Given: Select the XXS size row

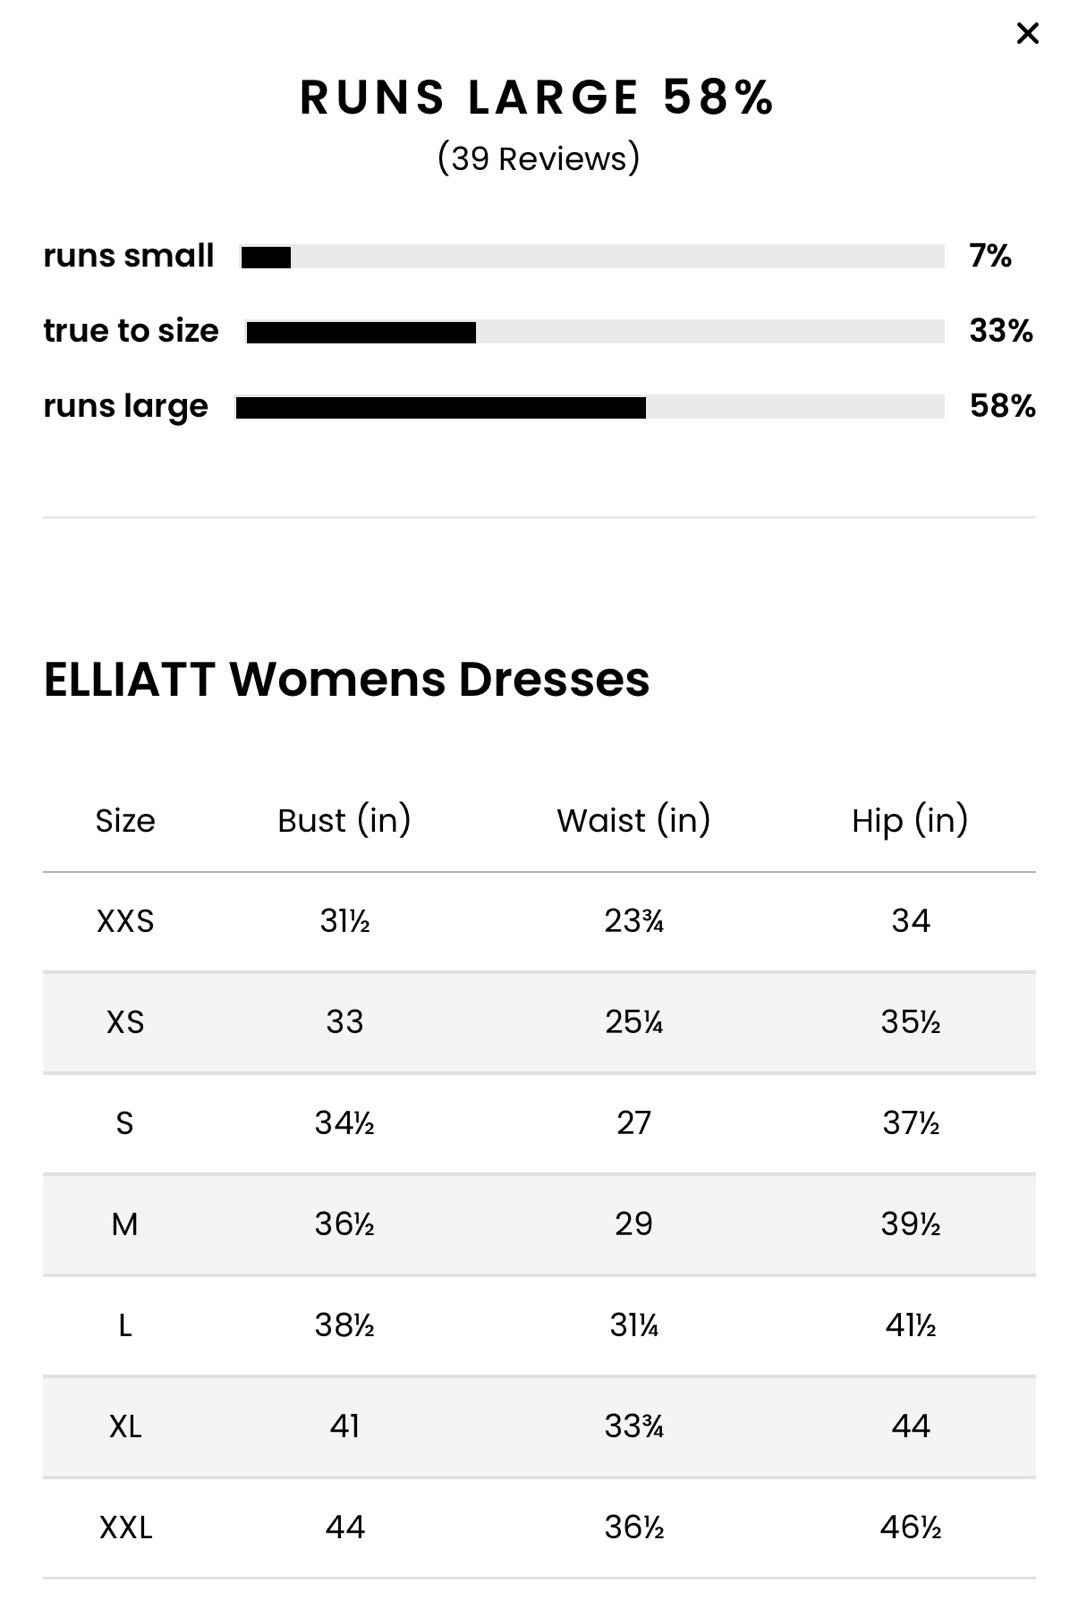Looking at the screenshot, I should click(x=539, y=921).
